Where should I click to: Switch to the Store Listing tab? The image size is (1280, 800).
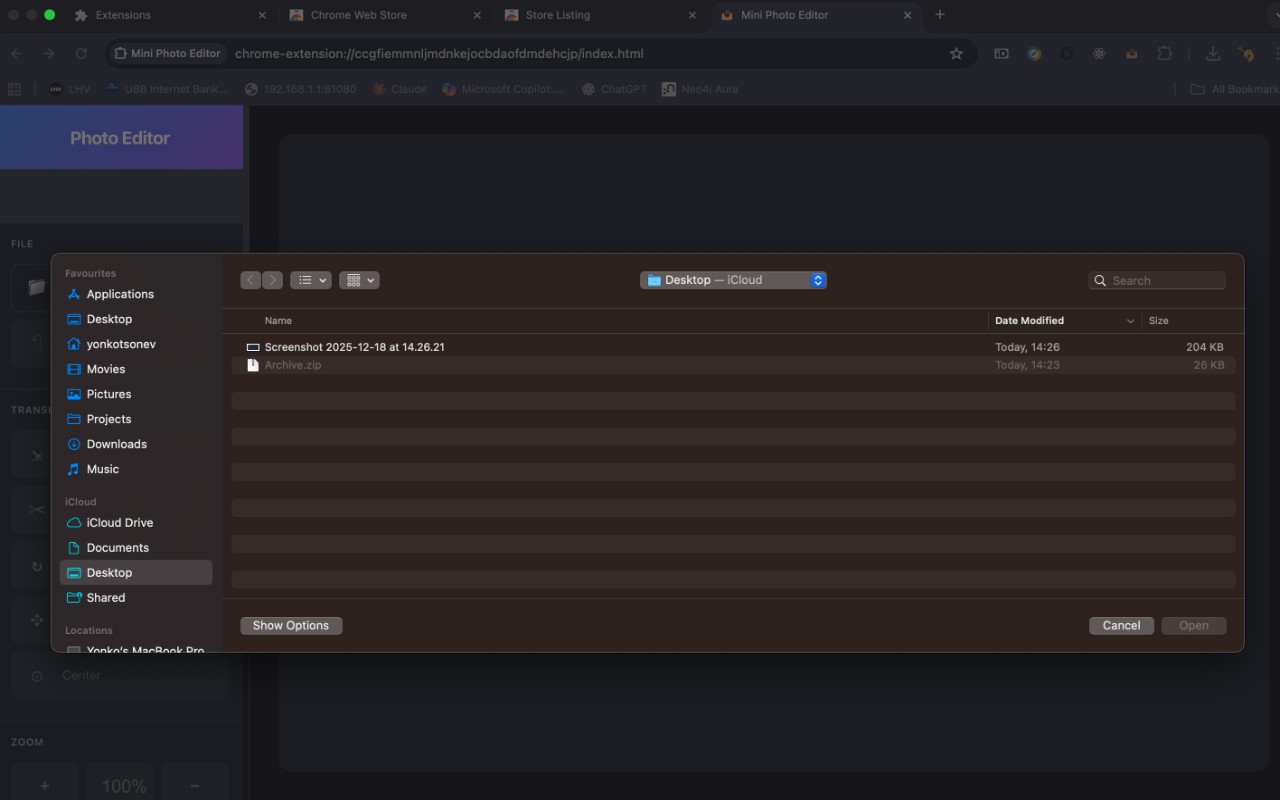tap(599, 15)
